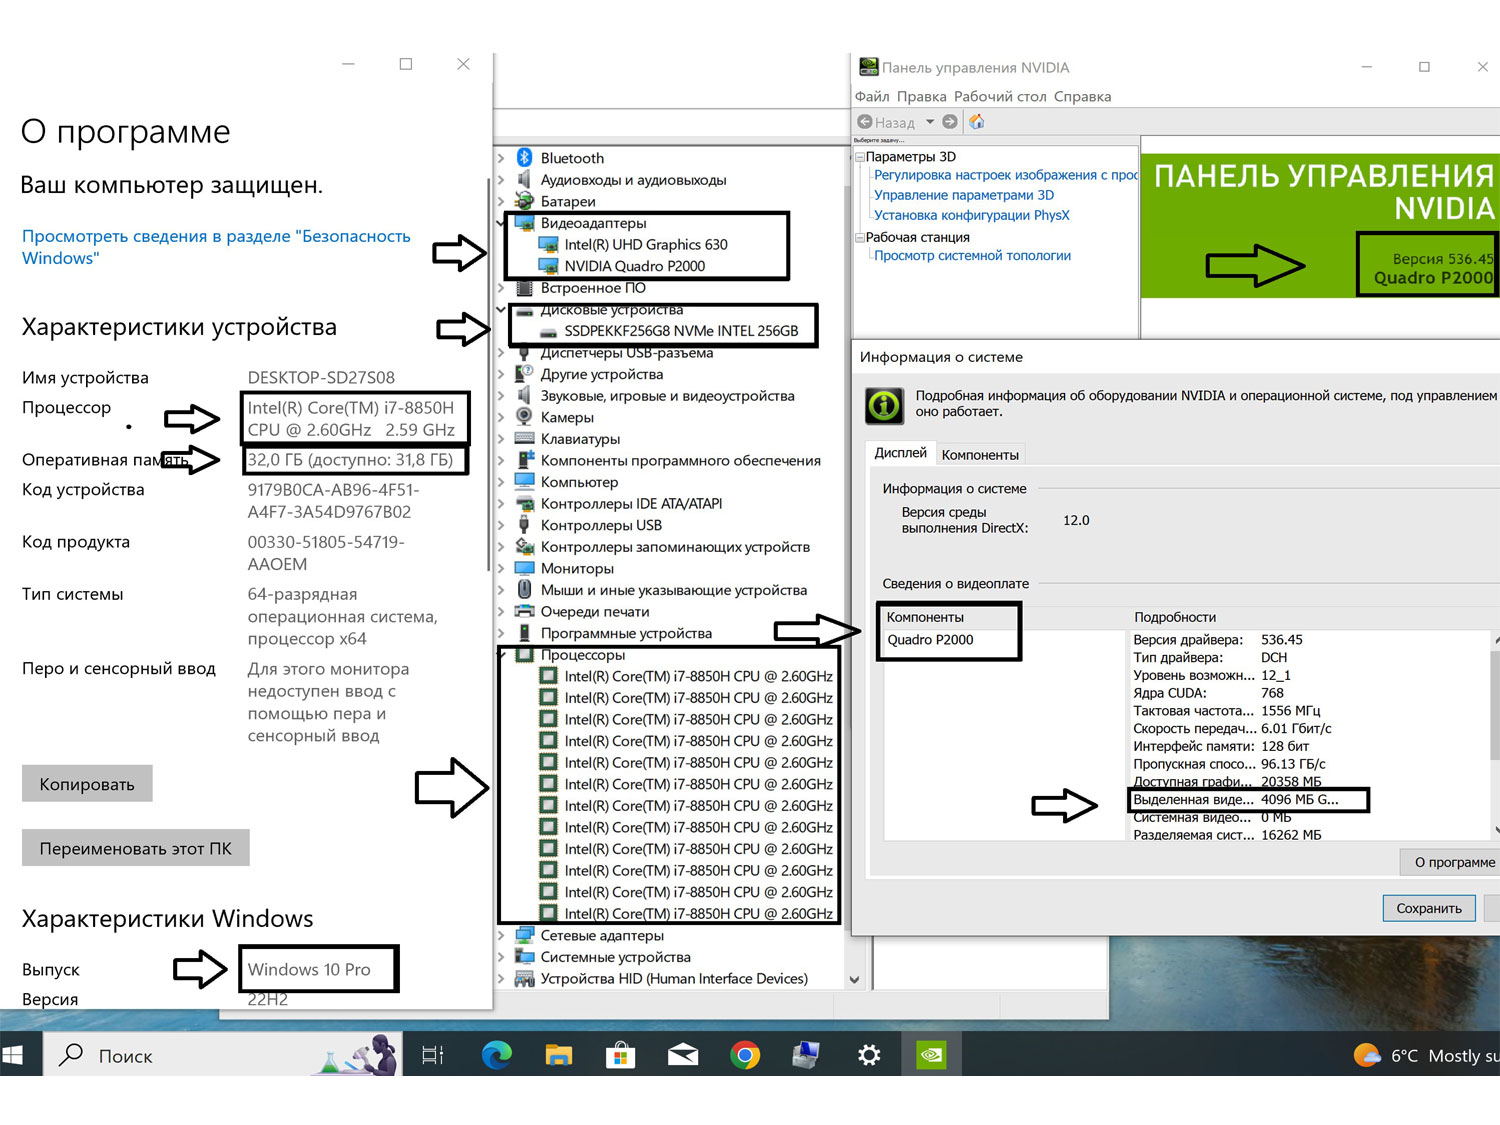Collapse the Рабочая станция tree node
The width and height of the screenshot is (1500, 1125).
click(859, 238)
